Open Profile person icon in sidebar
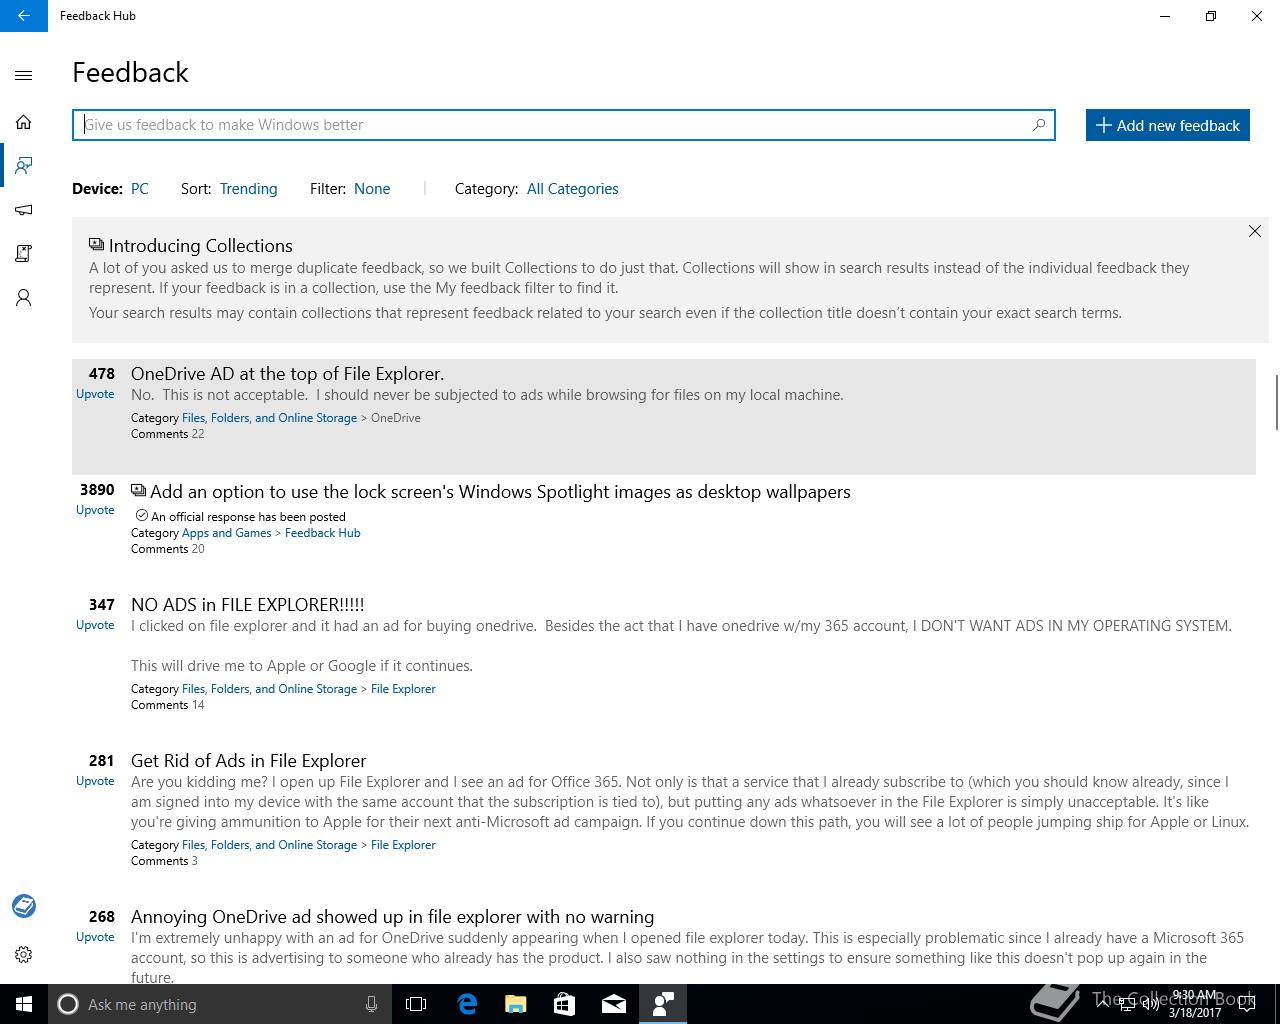 (24, 298)
